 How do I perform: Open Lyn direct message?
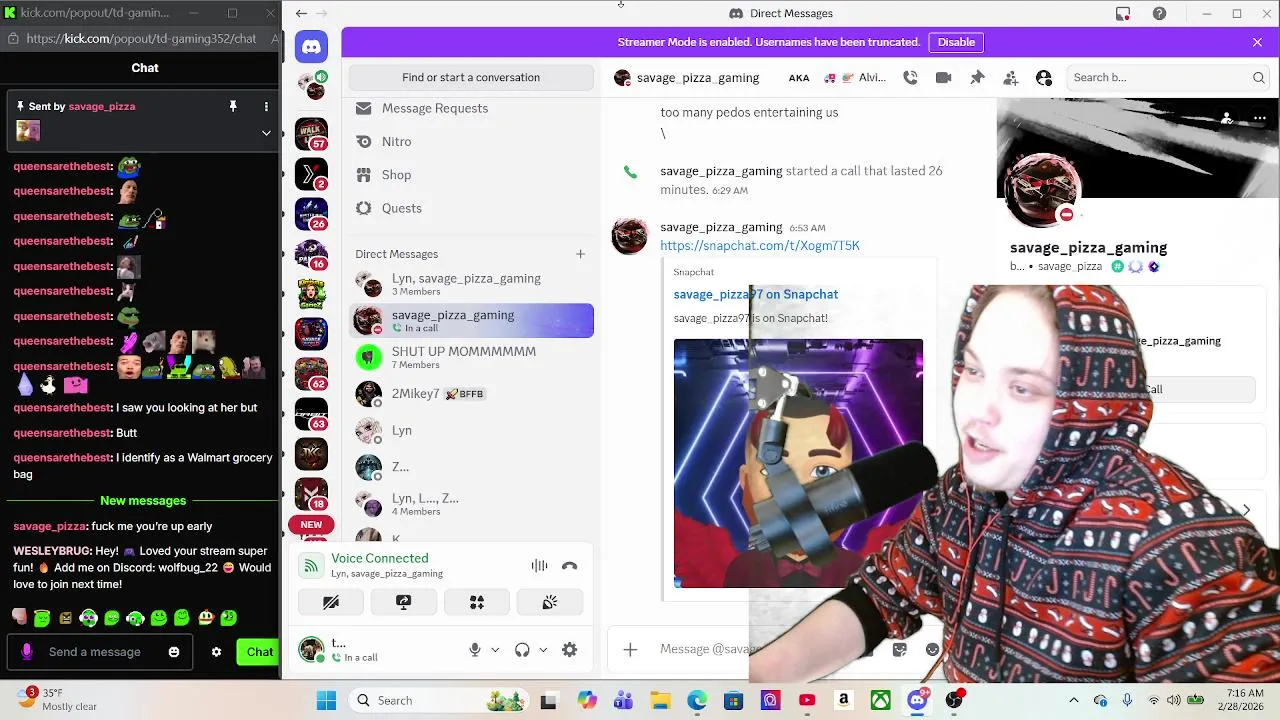tap(471, 430)
